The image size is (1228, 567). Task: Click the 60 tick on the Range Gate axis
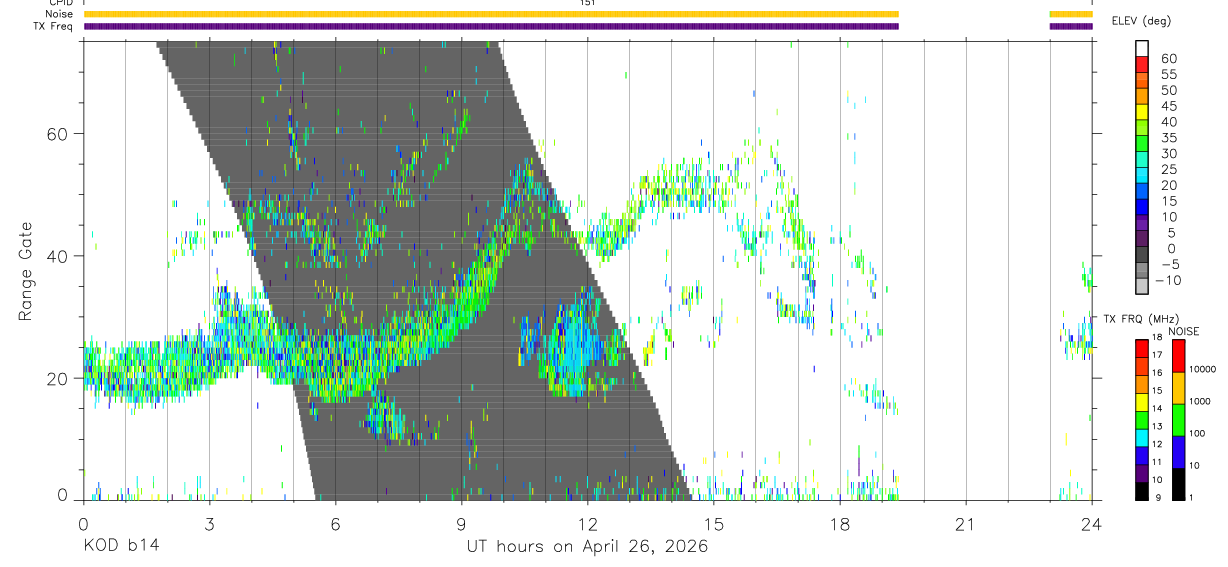(58, 134)
